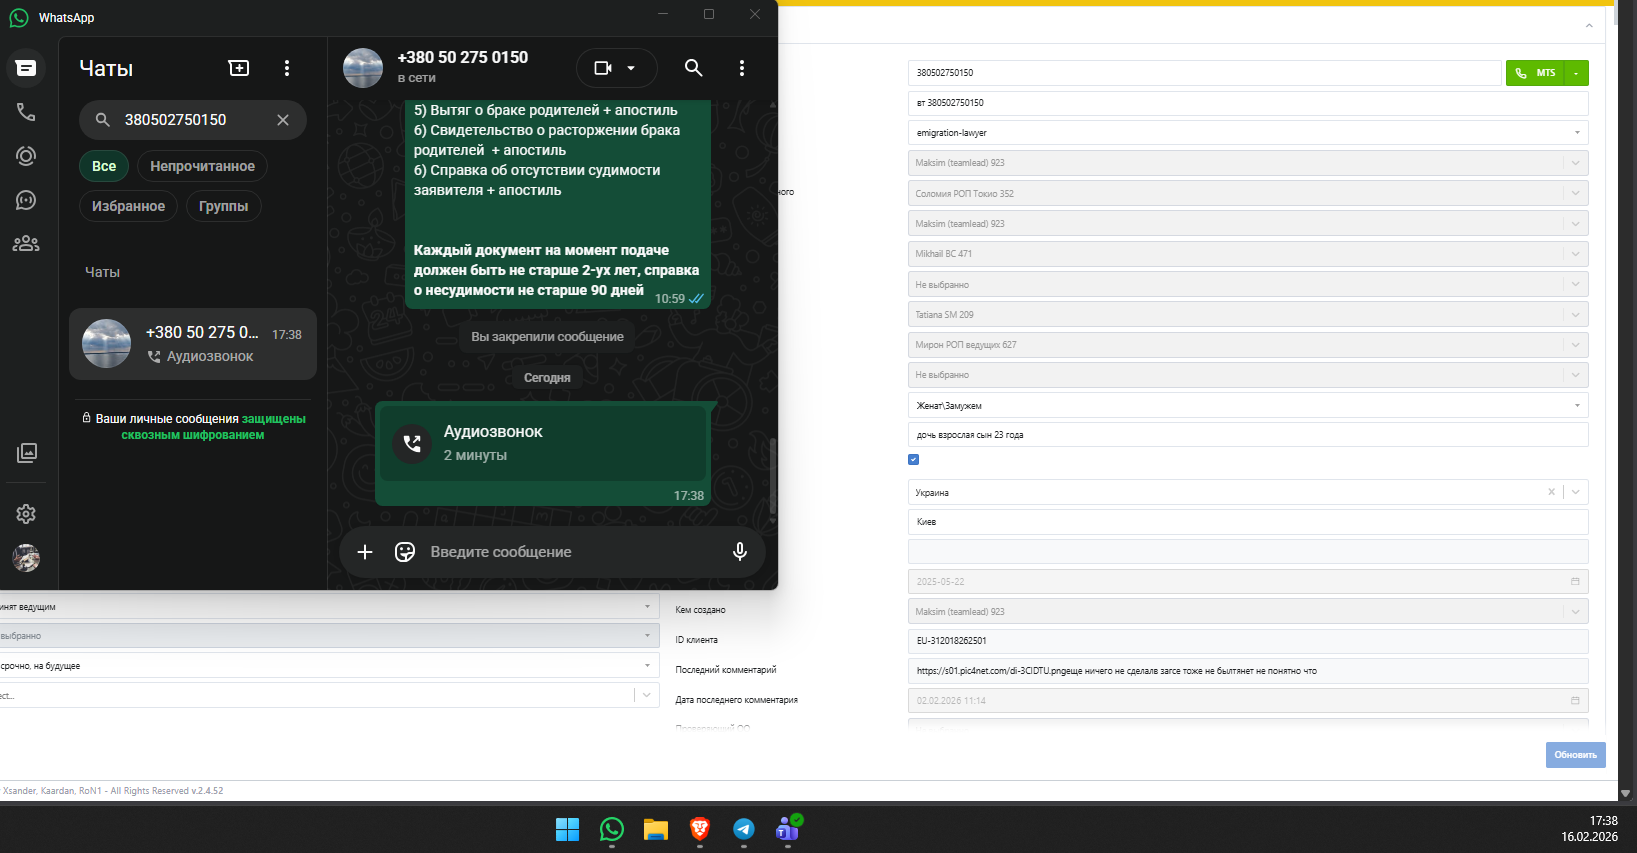
Task: Search within the open conversation
Action: tap(693, 68)
